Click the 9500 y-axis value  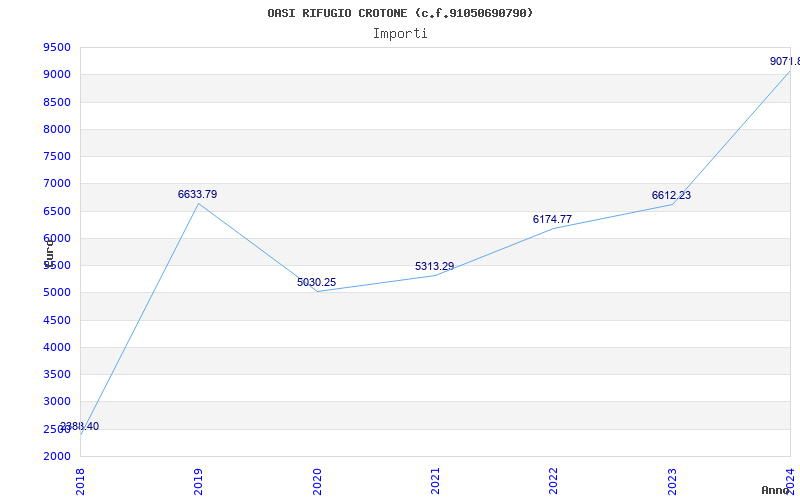pos(57,48)
